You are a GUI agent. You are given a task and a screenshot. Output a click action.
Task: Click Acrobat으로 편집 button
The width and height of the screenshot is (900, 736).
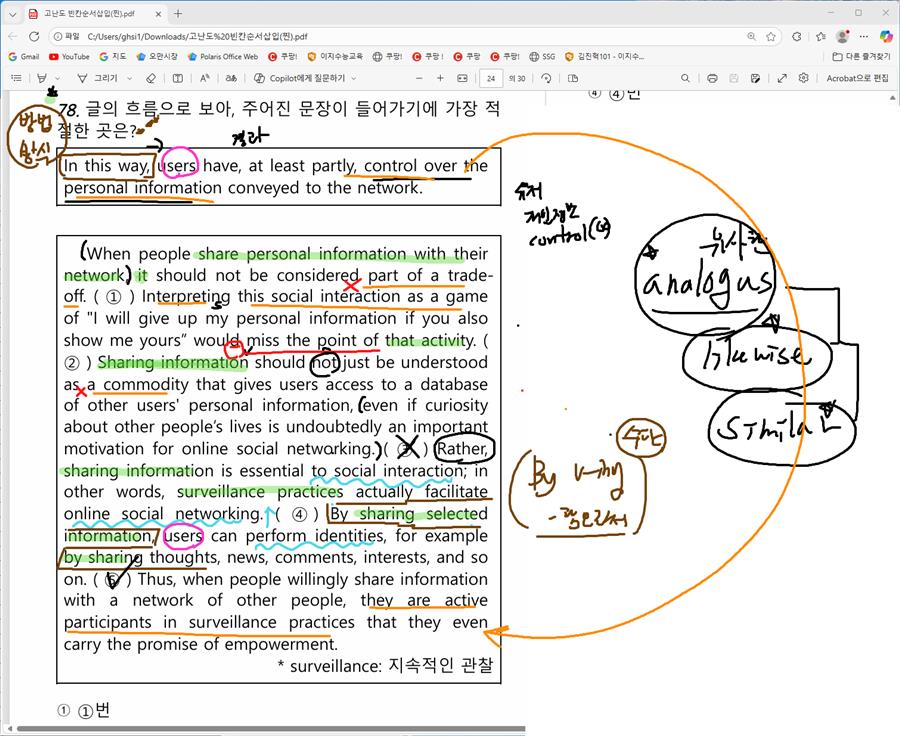[856, 78]
